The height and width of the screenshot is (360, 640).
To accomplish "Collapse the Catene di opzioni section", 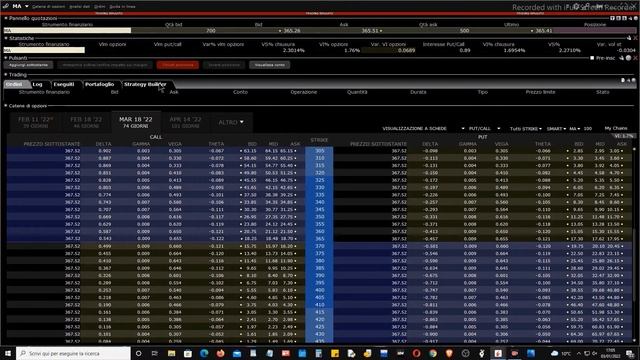I will tap(6, 106).
